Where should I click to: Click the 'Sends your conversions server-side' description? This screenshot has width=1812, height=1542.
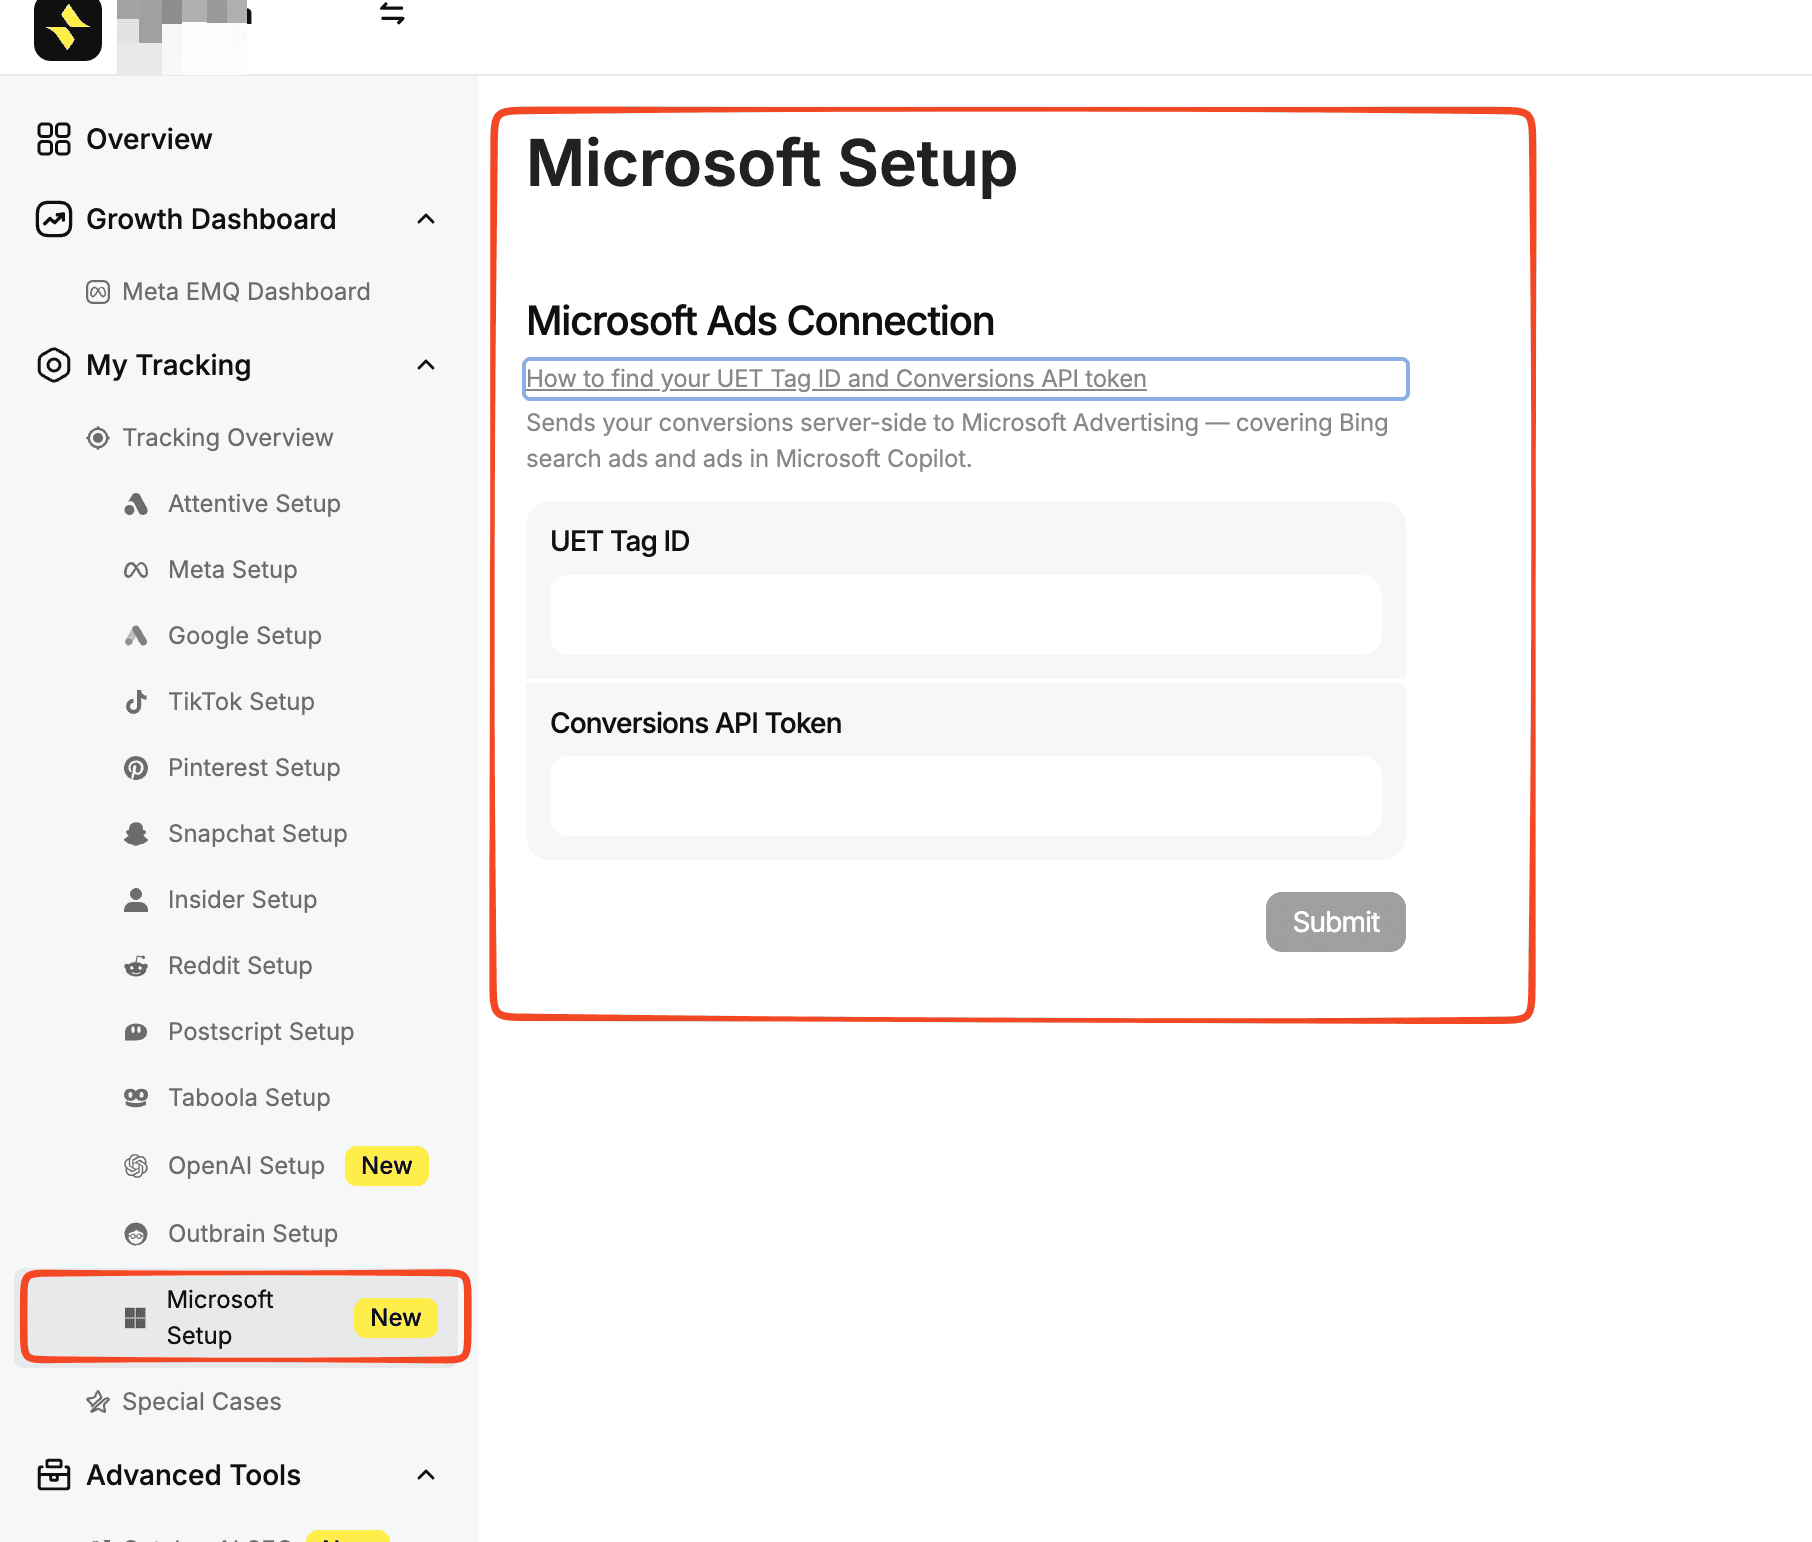[x=957, y=441]
